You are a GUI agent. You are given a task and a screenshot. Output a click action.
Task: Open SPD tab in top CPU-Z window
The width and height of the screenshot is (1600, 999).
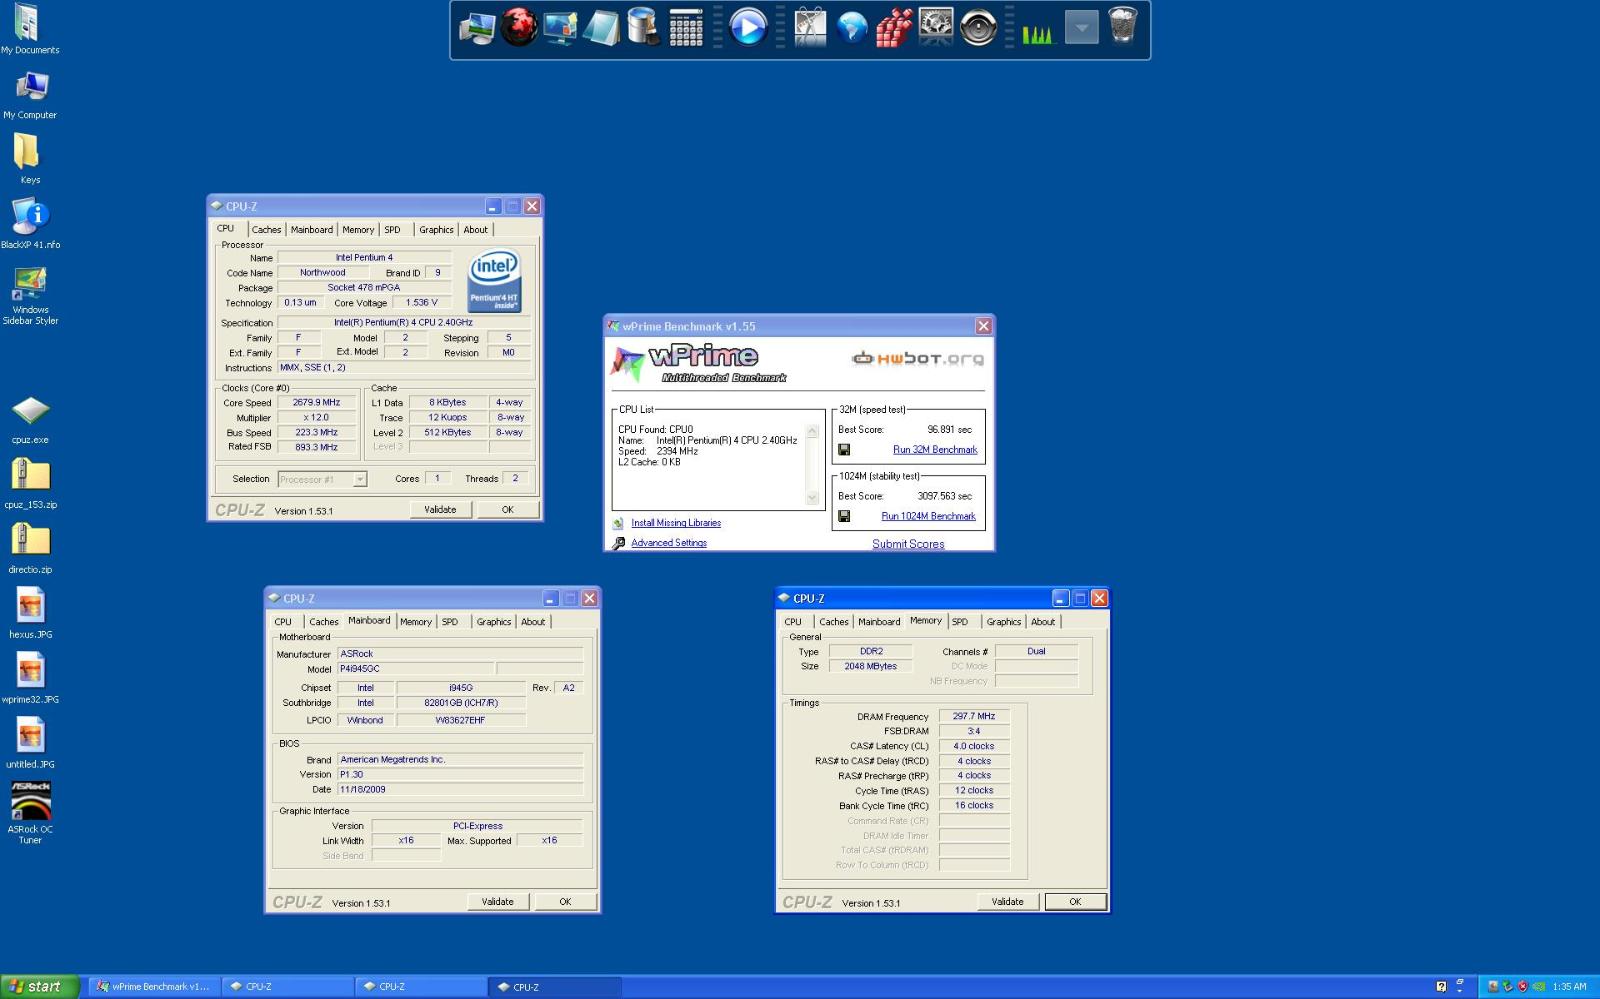(x=393, y=229)
